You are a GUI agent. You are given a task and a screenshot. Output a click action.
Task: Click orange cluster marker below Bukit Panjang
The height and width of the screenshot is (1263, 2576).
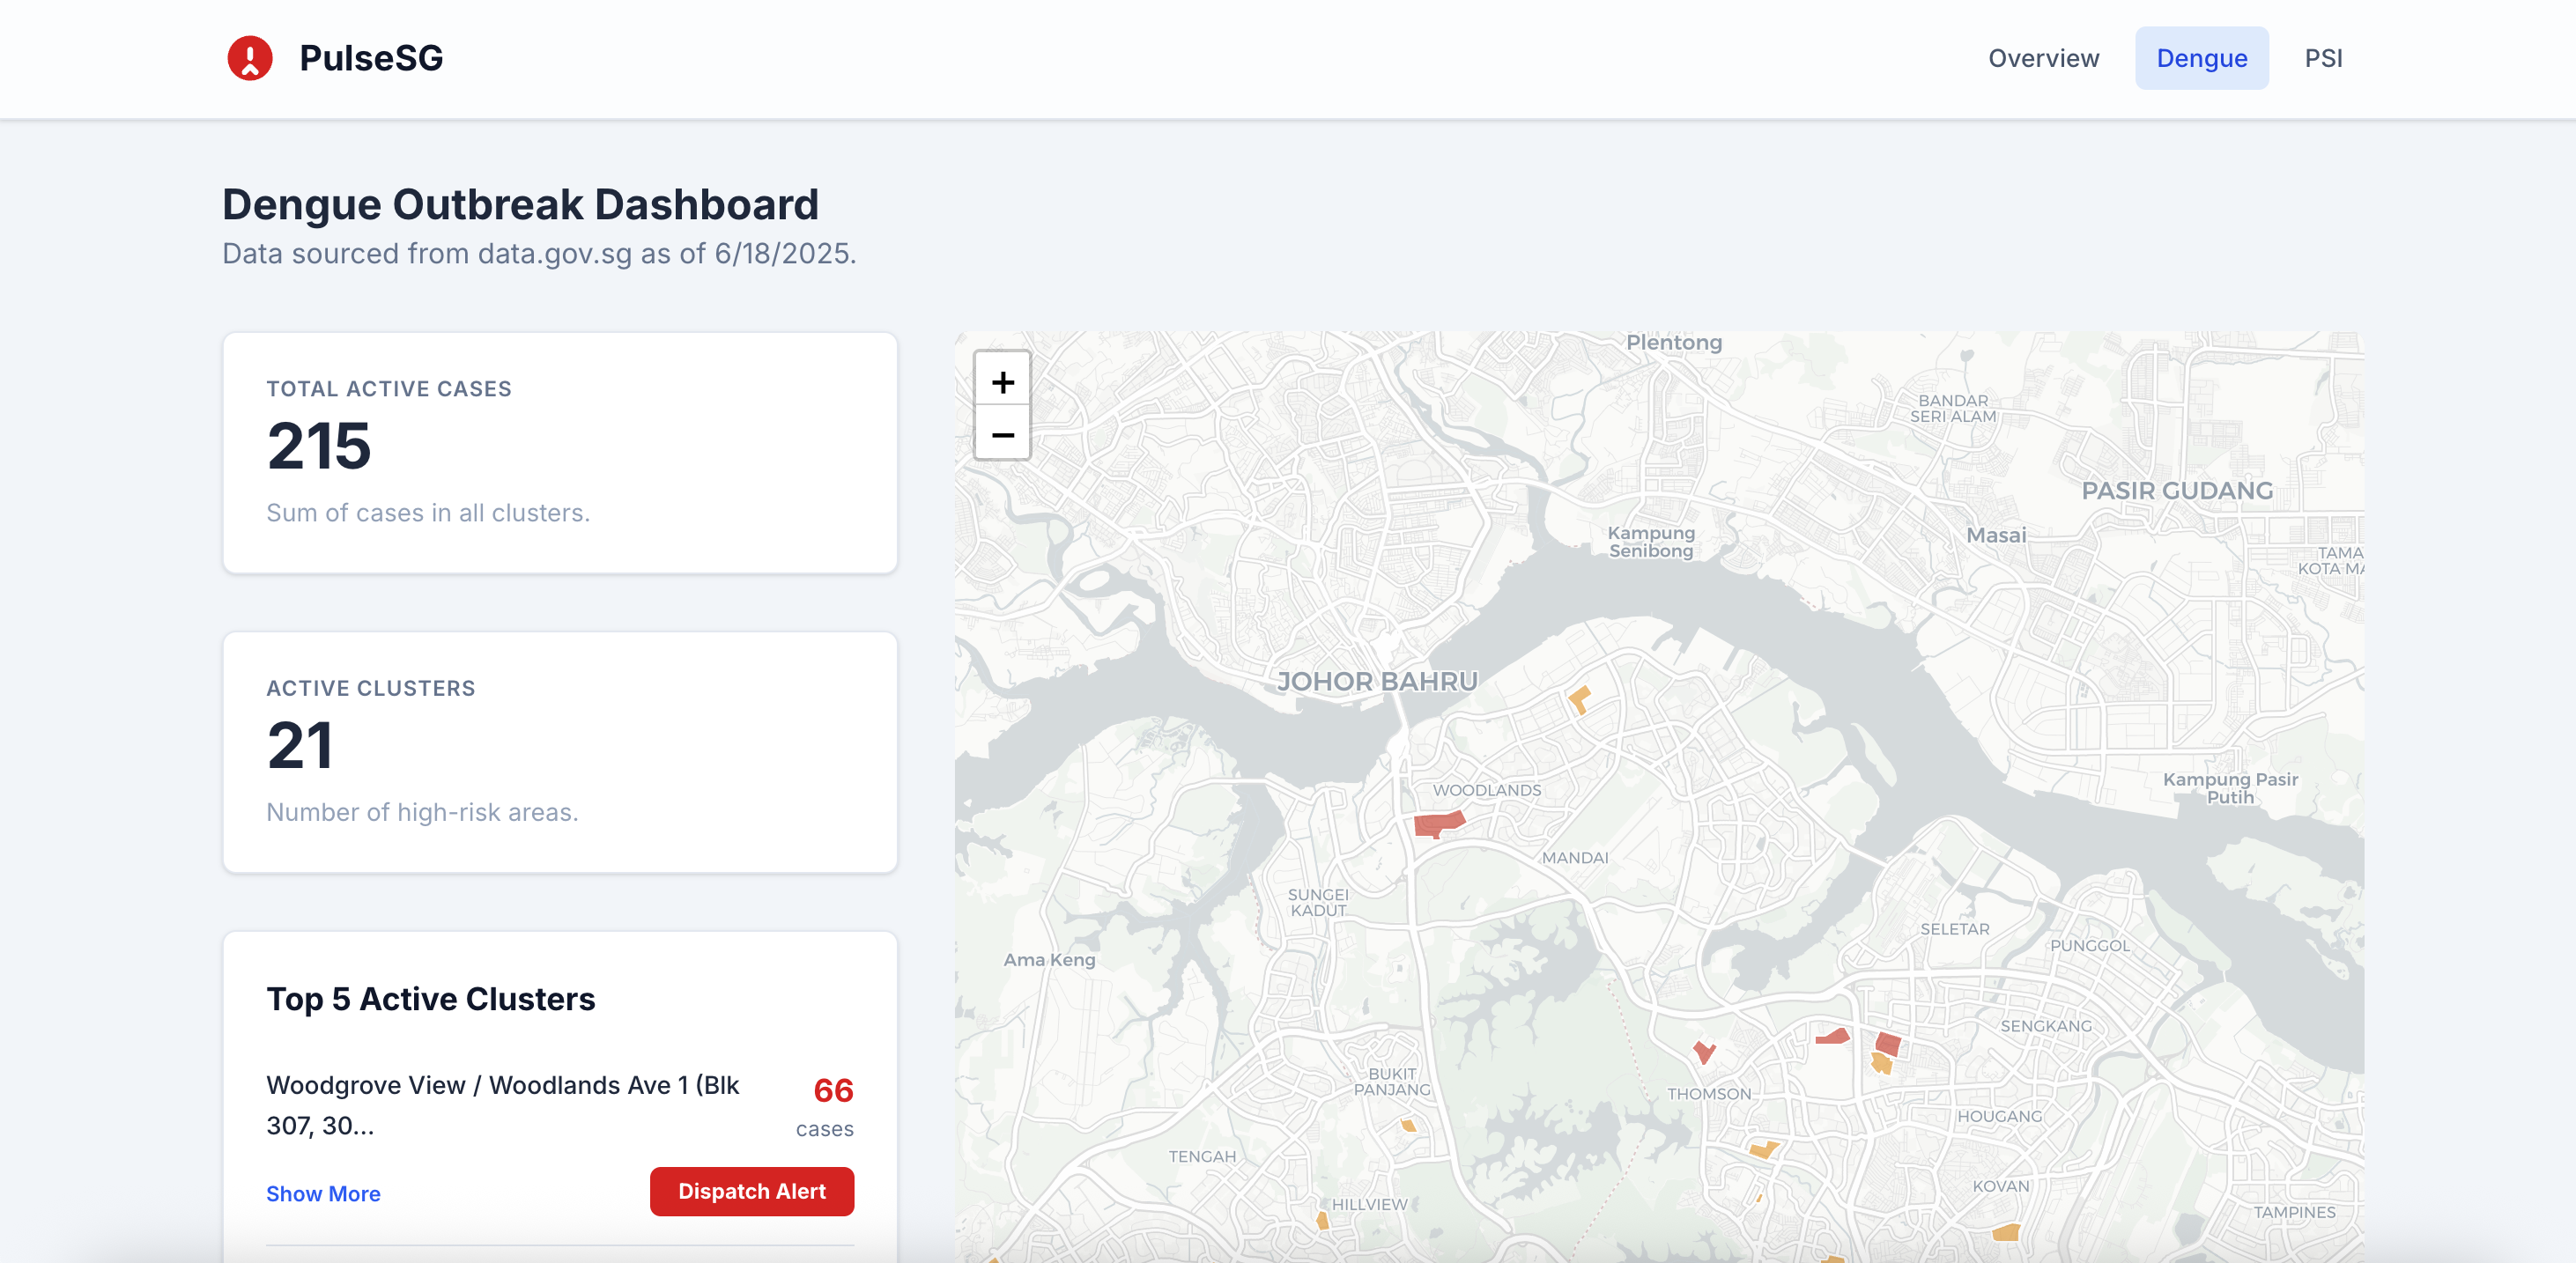1408,1125
